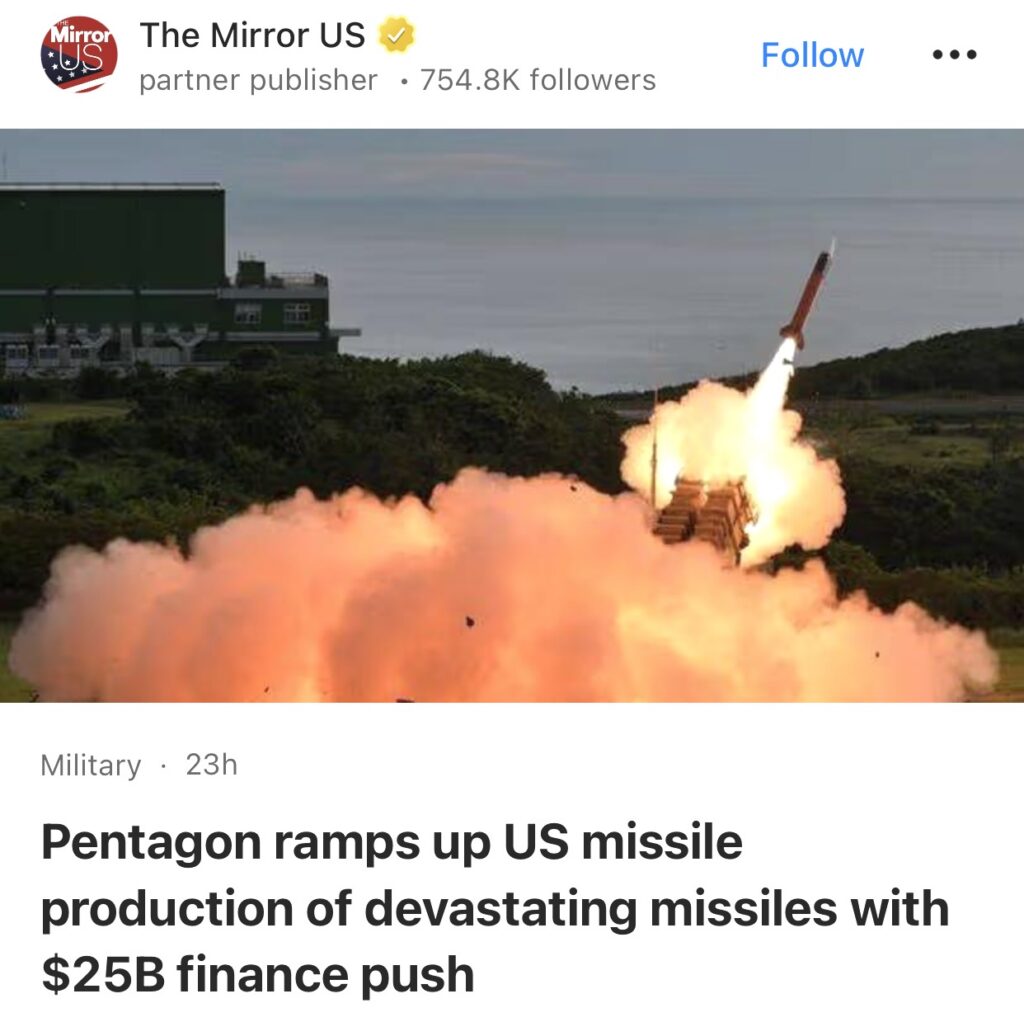This screenshot has width=1024, height=1022.
Task: Select the partner publisher label
Action: [258, 80]
